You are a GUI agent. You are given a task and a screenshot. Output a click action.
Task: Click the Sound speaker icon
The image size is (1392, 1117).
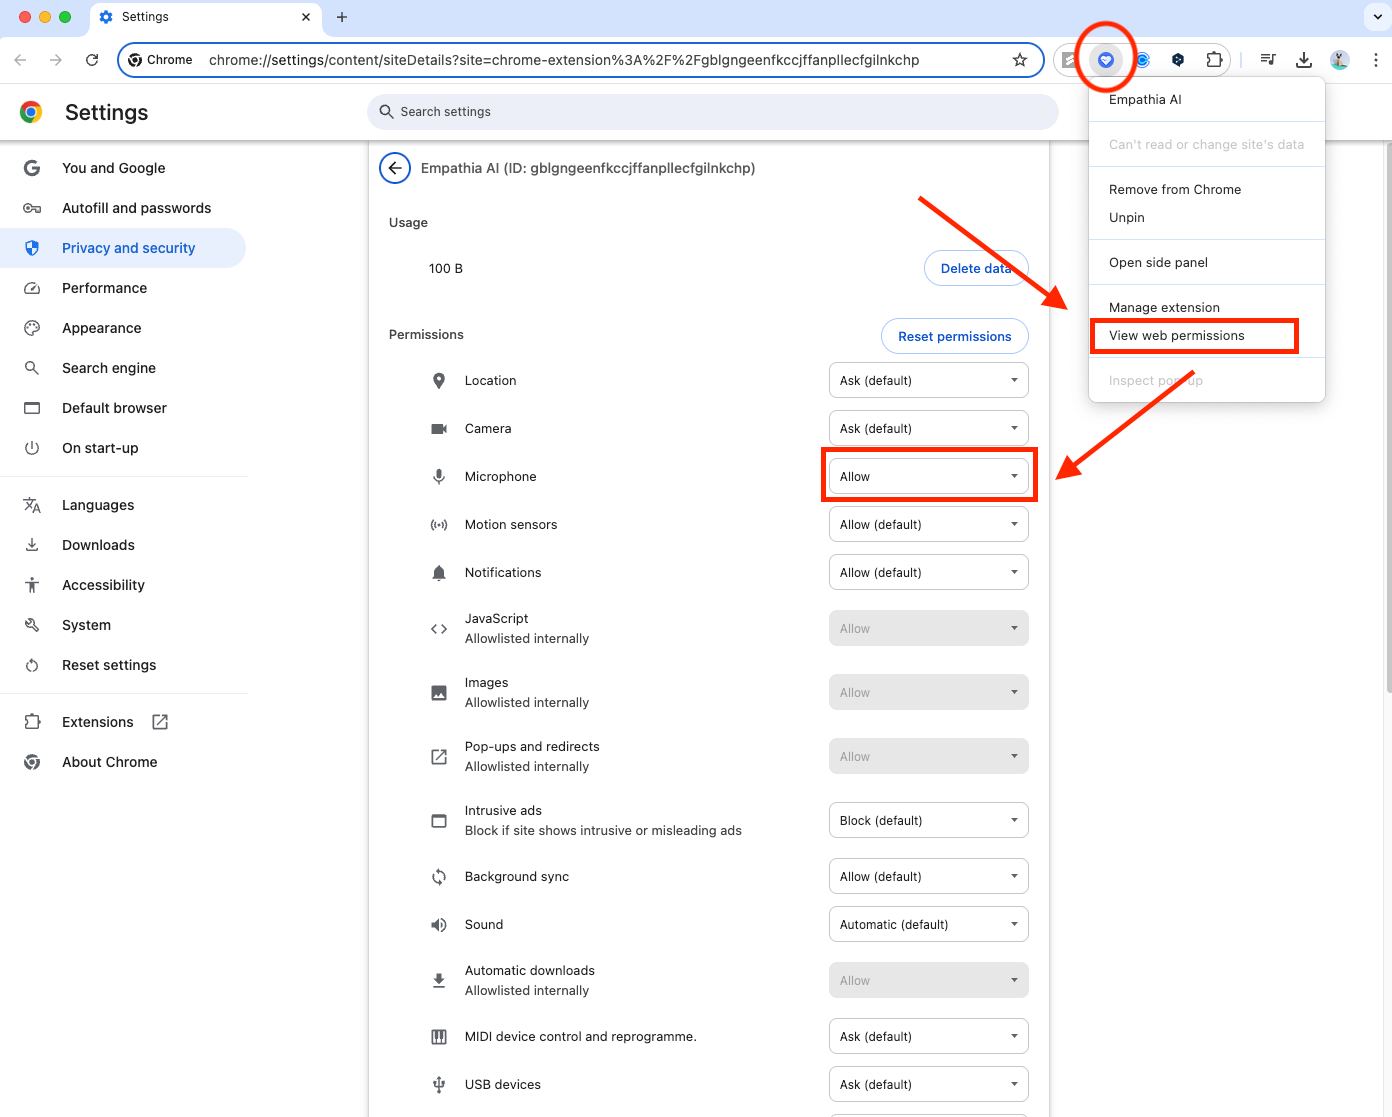[439, 925]
